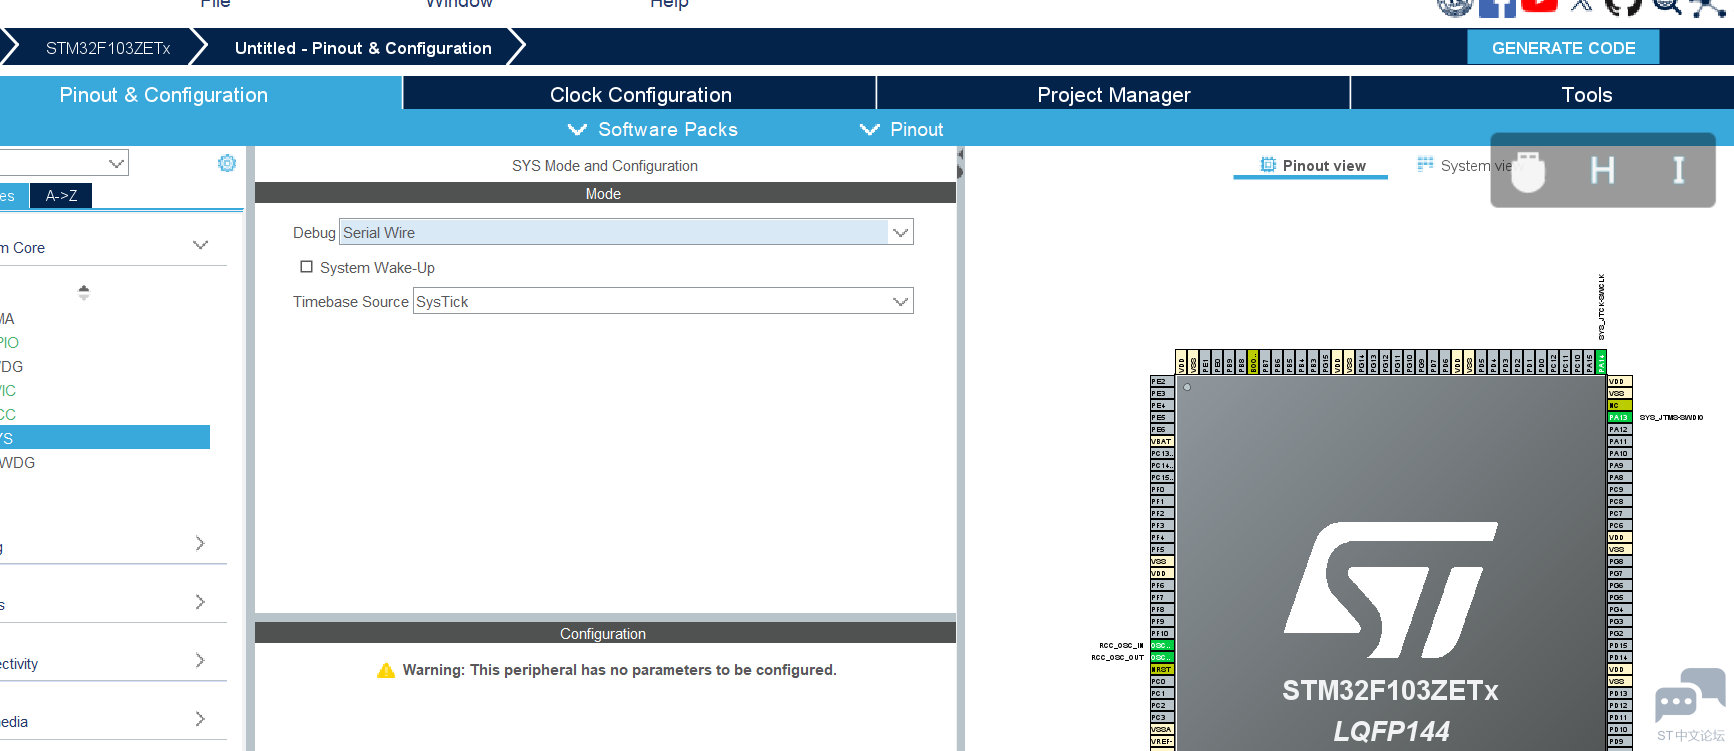Open the GitHub link icon
The width and height of the screenshot is (1734, 751).
click(x=1623, y=7)
